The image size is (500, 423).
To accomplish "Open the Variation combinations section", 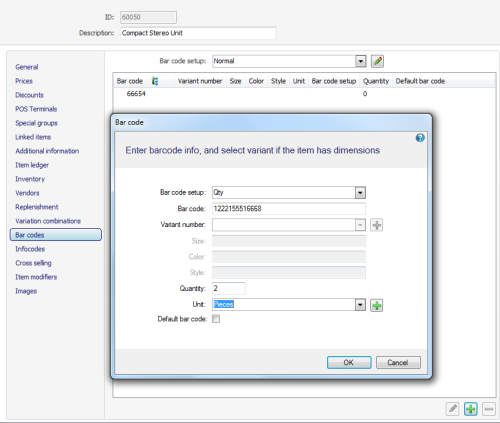I will (48, 221).
